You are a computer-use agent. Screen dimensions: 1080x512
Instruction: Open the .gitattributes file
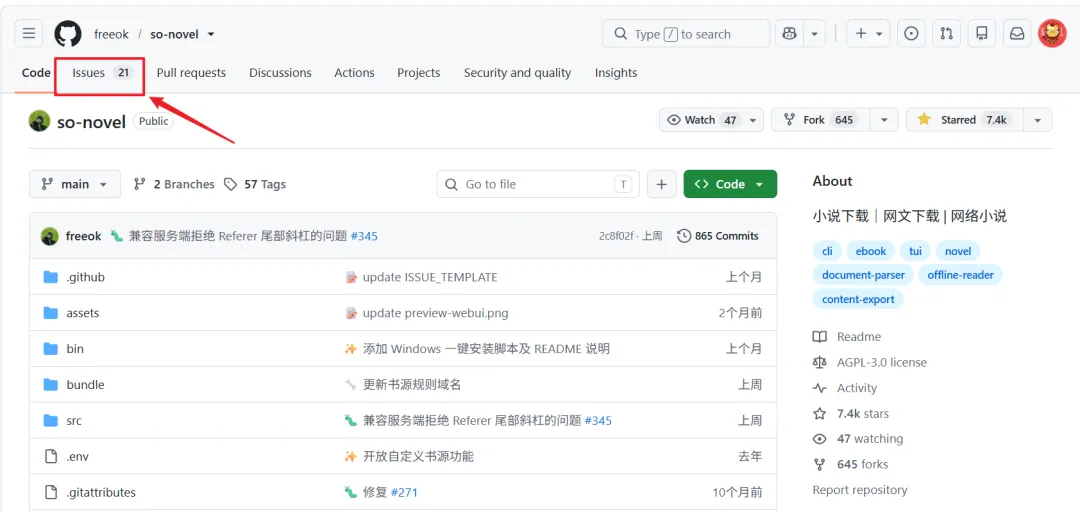point(101,492)
